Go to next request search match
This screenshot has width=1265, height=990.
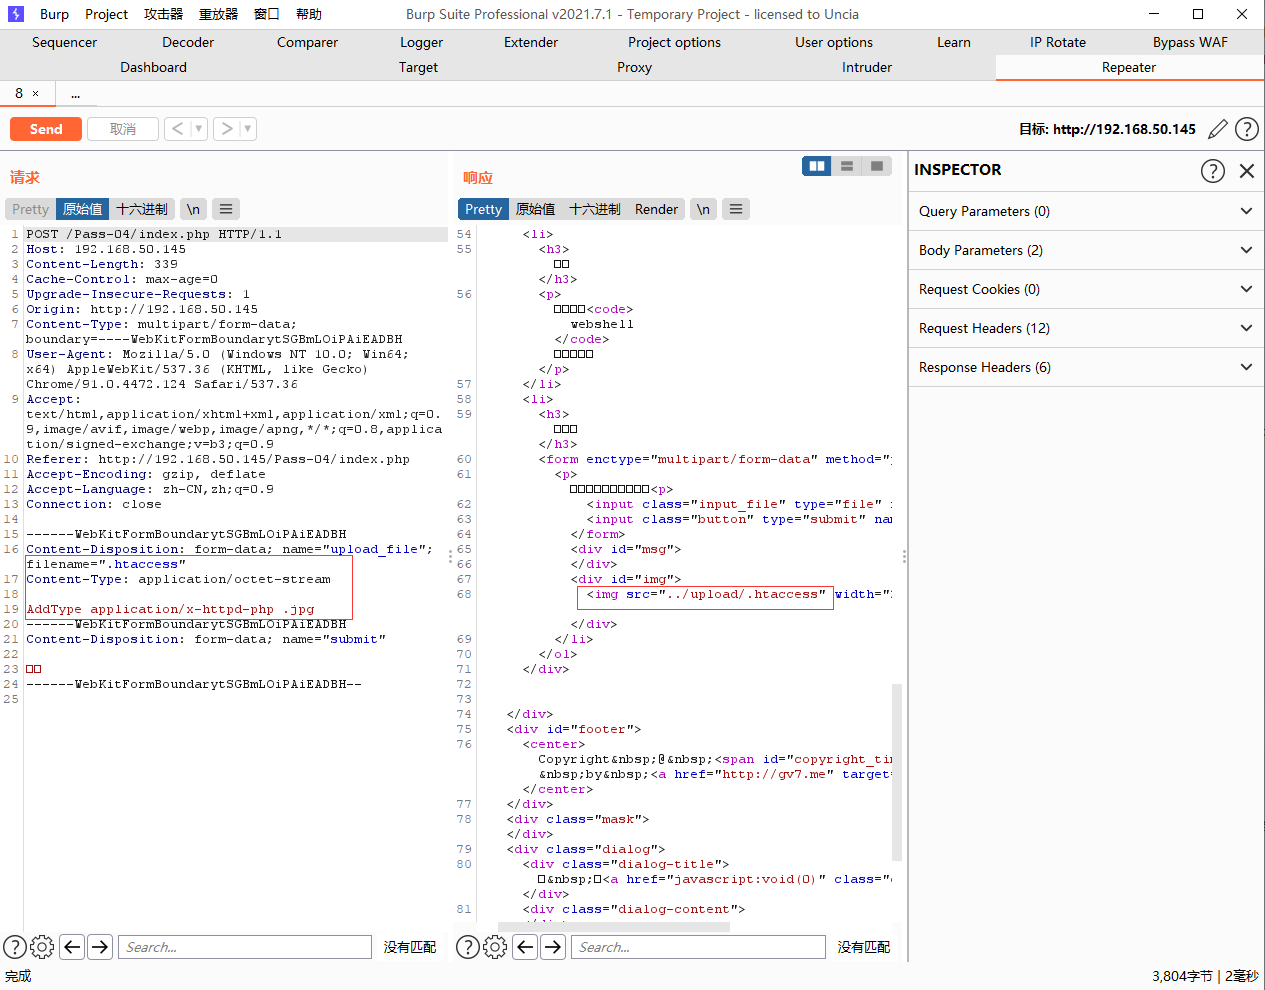coord(100,947)
